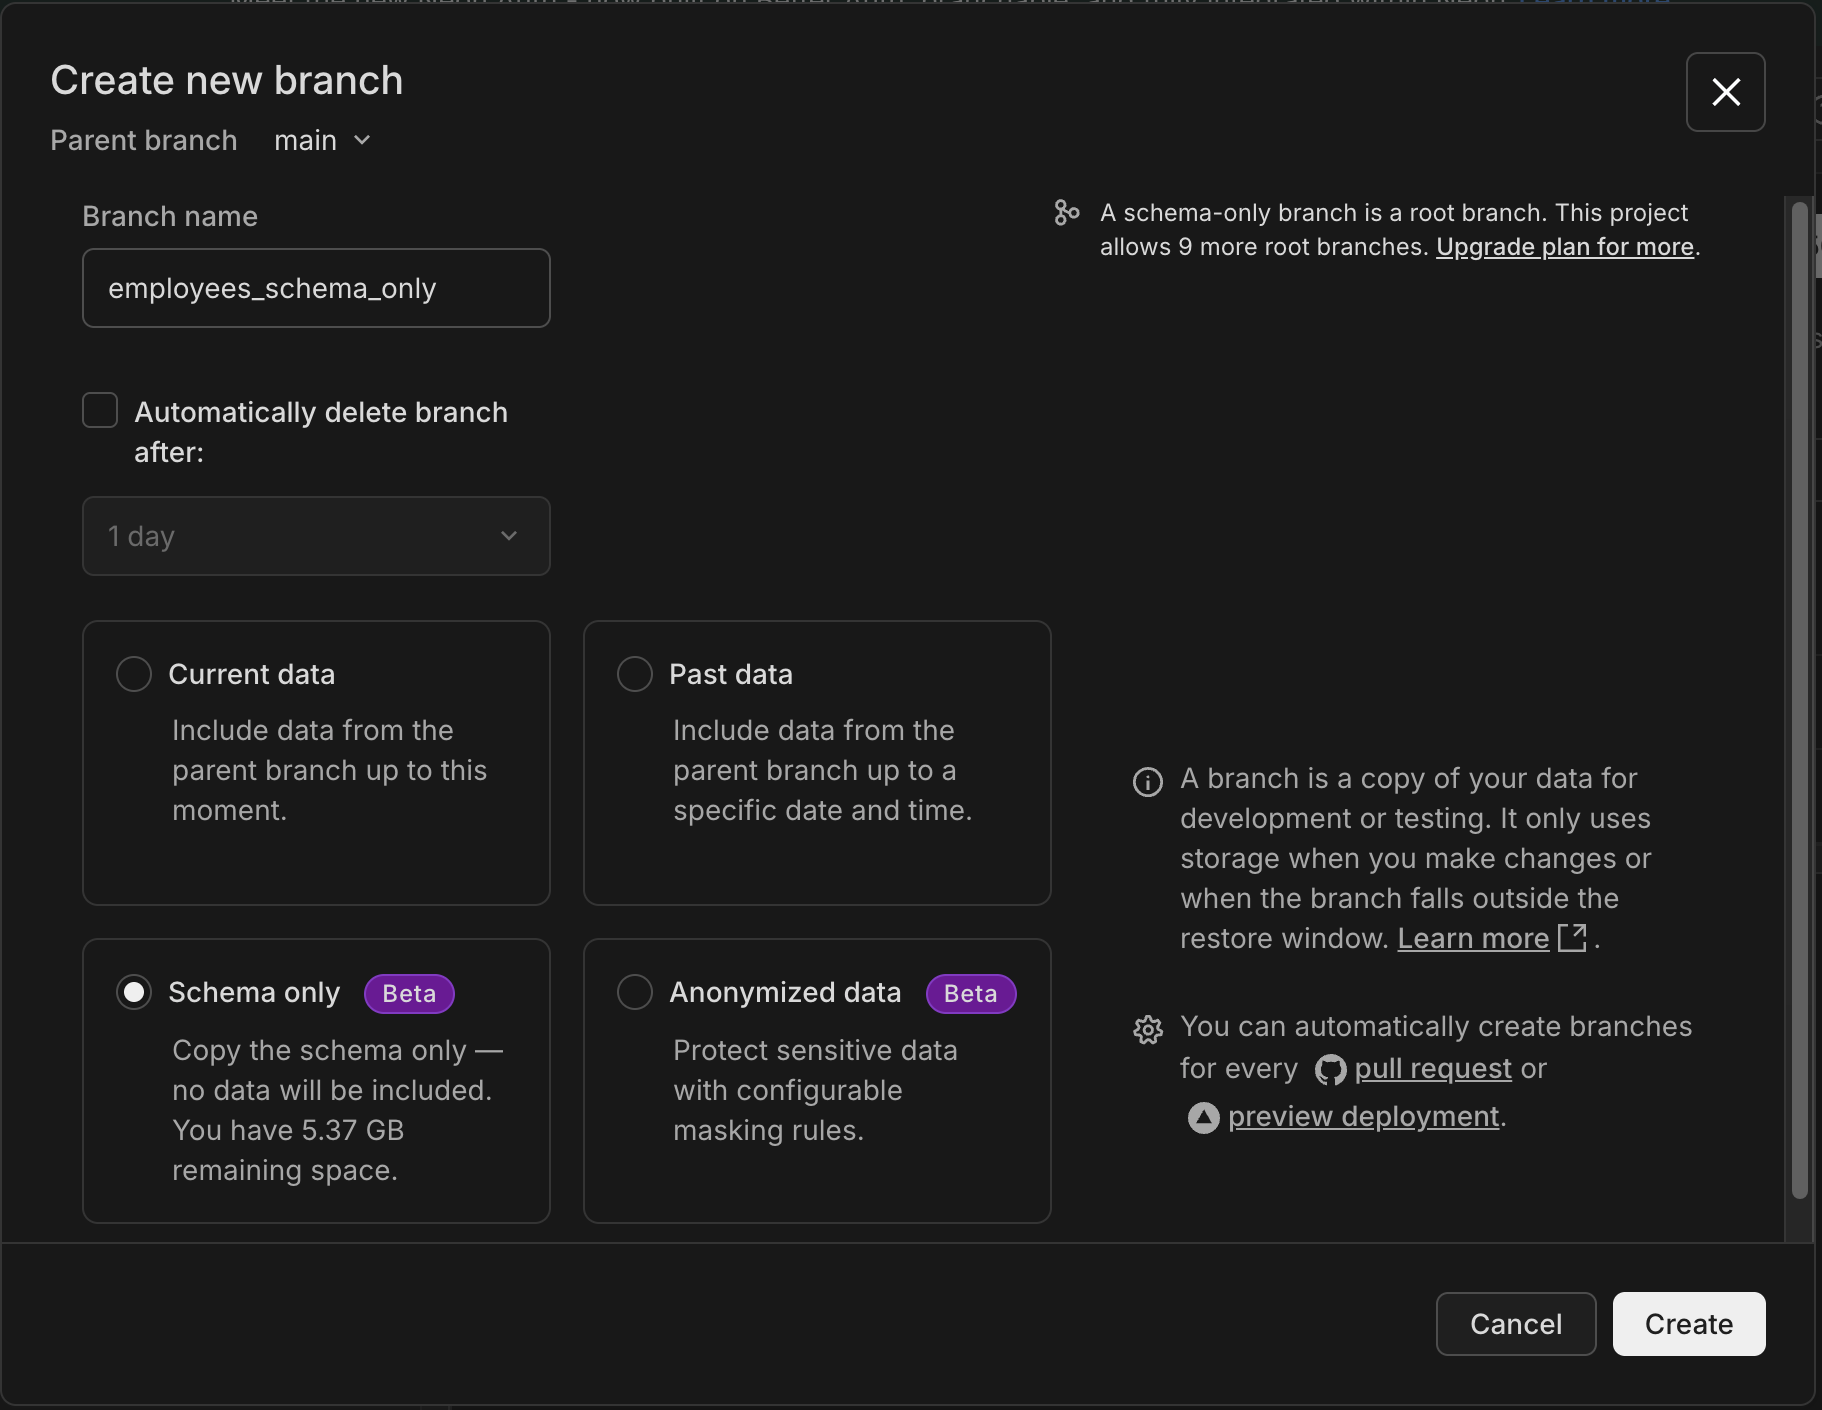Click the GitHub logo icon
The height and width of the screenshot is (1410, 1822).
click(x=1330, y=1070)
